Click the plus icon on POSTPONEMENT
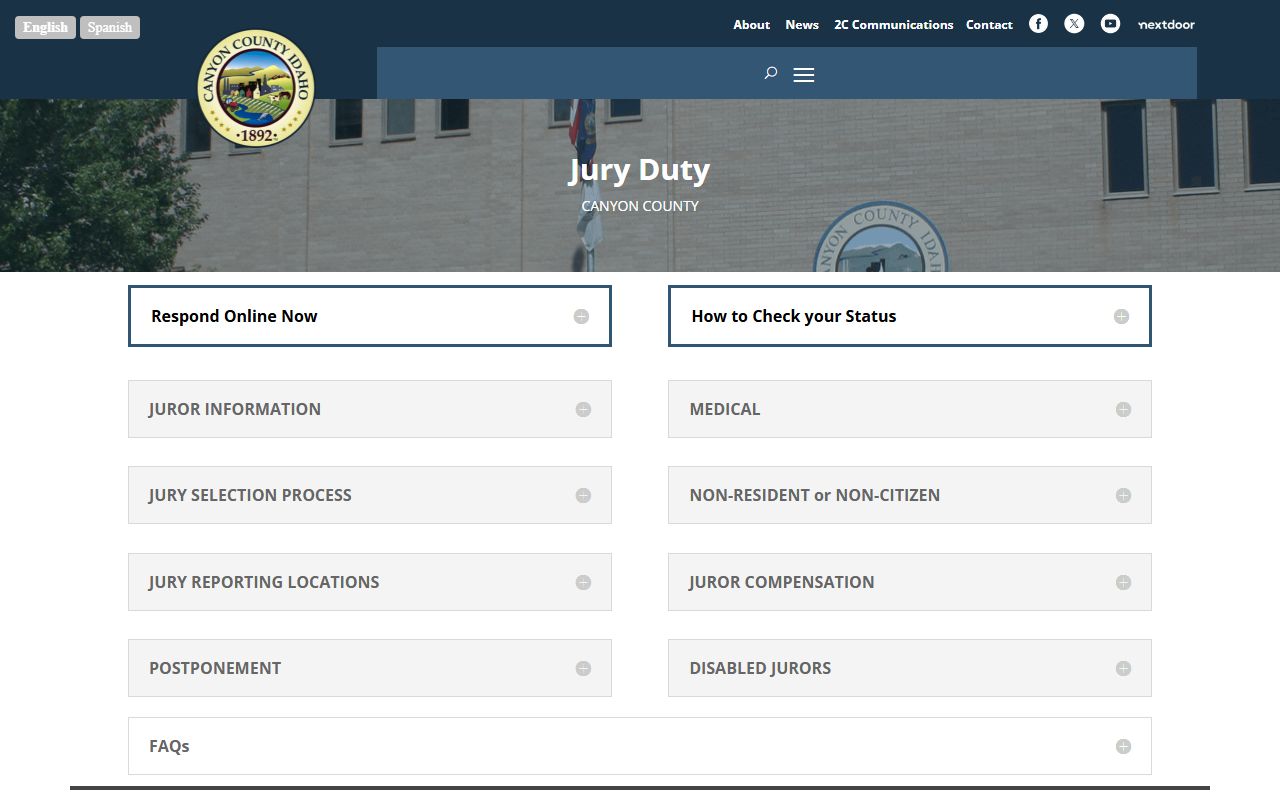1280x800 pixels. click(x=583, y=668)
